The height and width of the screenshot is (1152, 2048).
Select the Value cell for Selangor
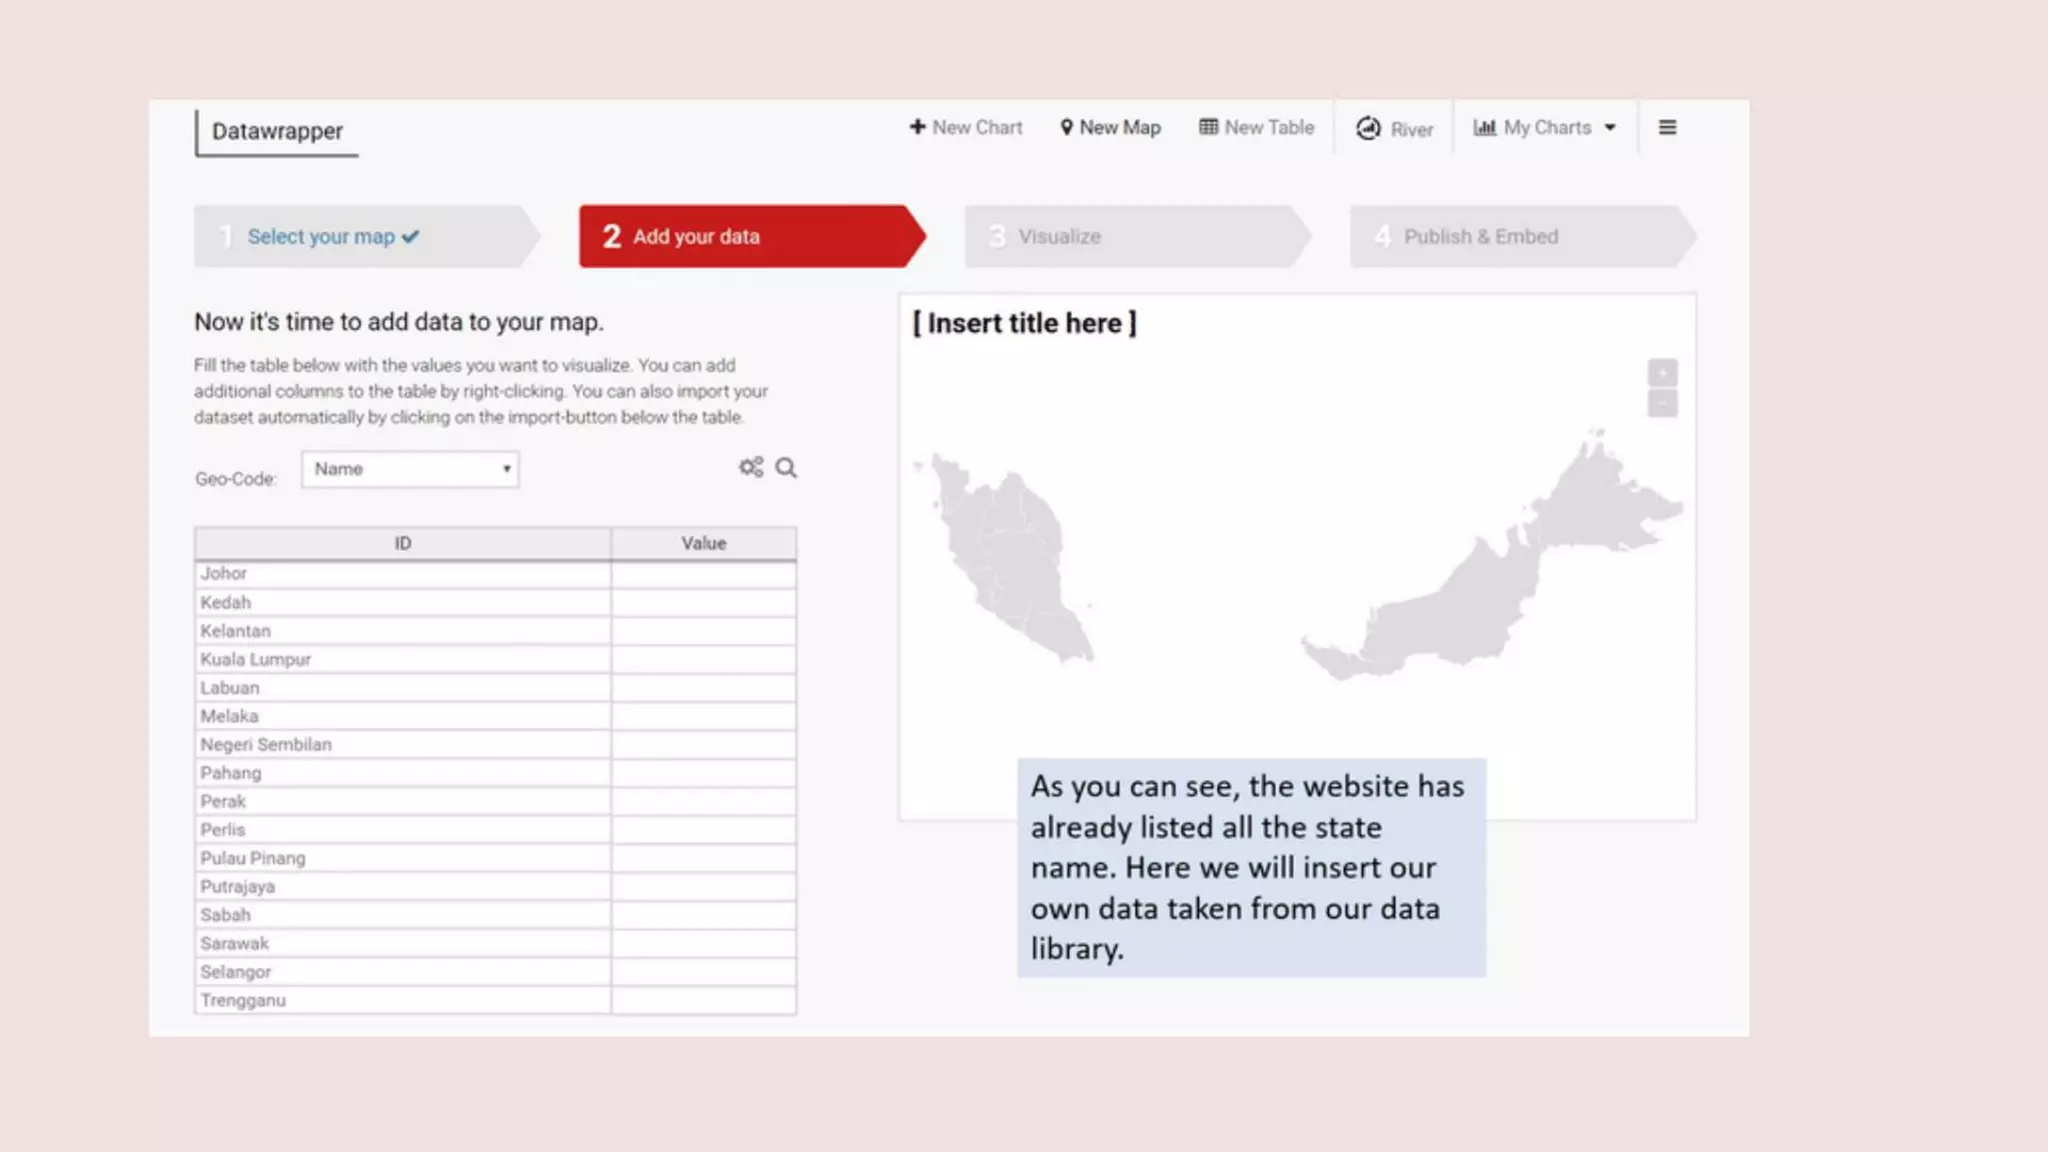coord(703,971)
